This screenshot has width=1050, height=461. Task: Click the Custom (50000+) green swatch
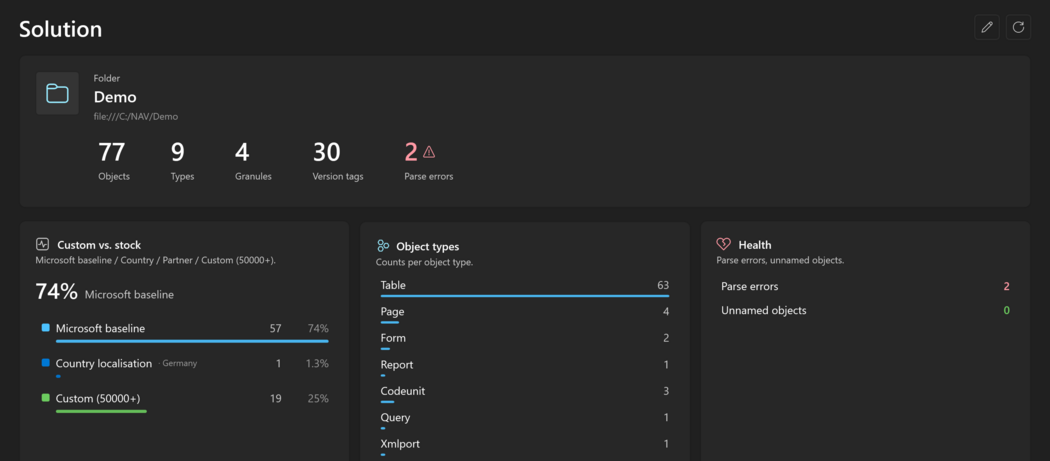(x=46, y=398)
